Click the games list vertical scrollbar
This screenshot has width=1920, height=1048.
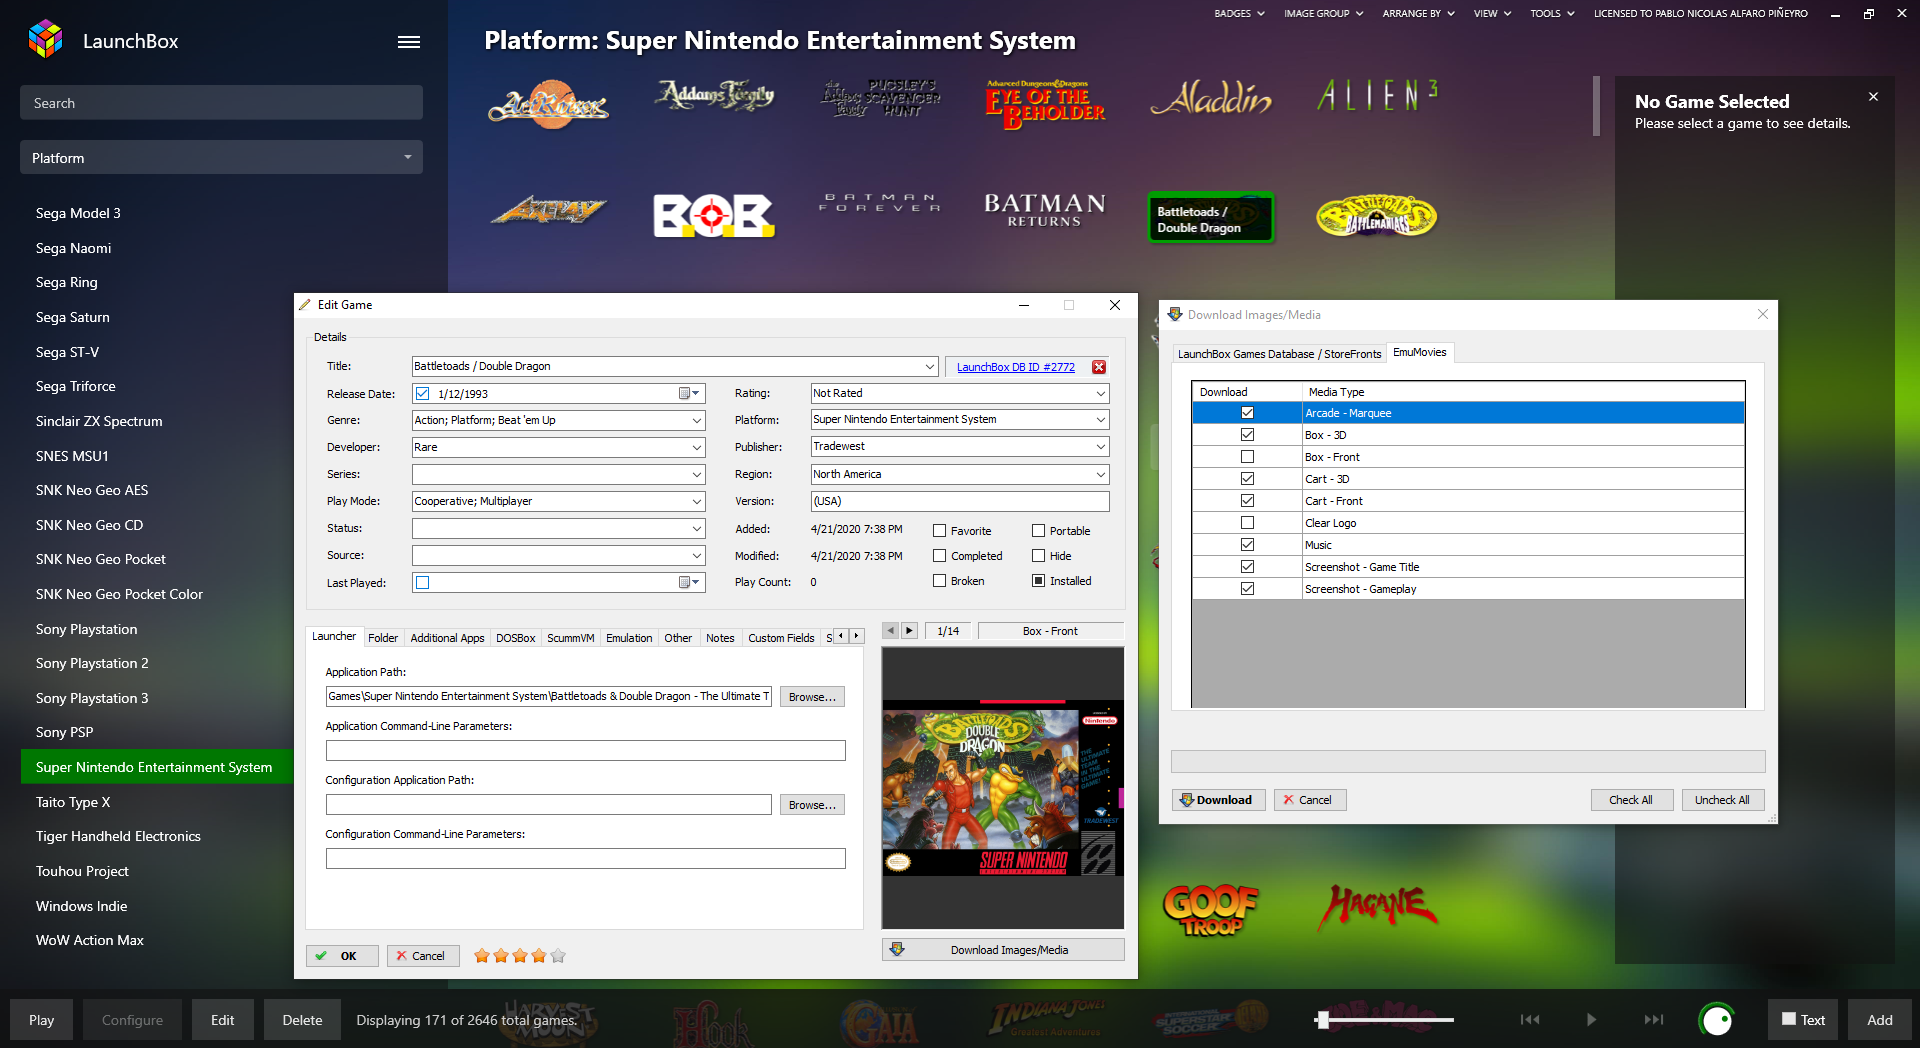(1596, 106)
